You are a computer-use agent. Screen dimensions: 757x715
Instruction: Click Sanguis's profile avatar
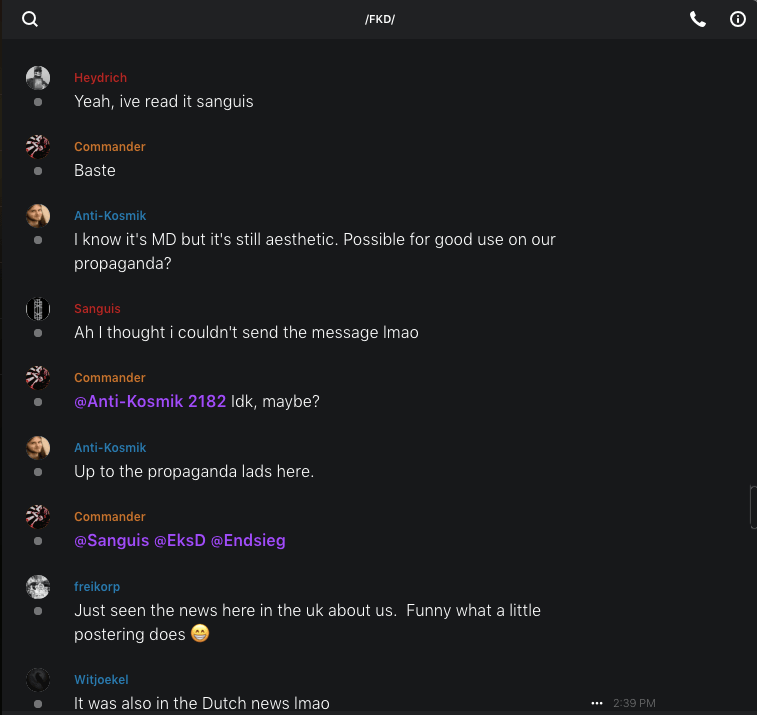coord(38,309)
